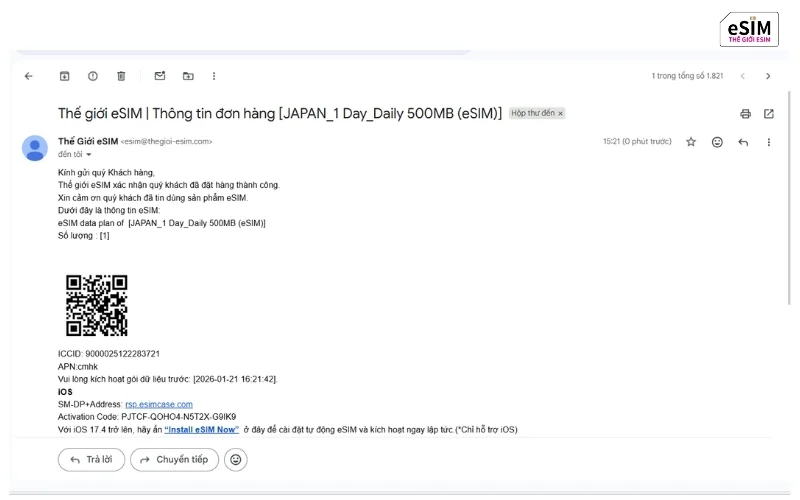Click the eSIM QR code image
Viewport: 800px width, 500px height.
(96, 305)
